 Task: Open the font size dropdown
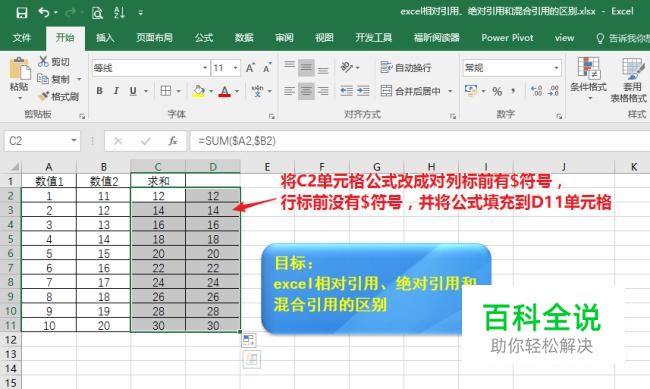click(235, 68)
